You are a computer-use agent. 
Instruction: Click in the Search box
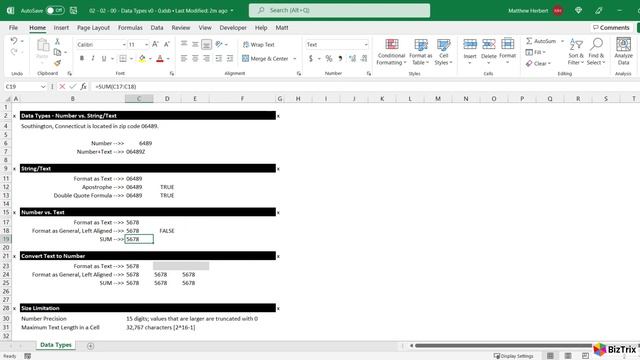[340, 10]
